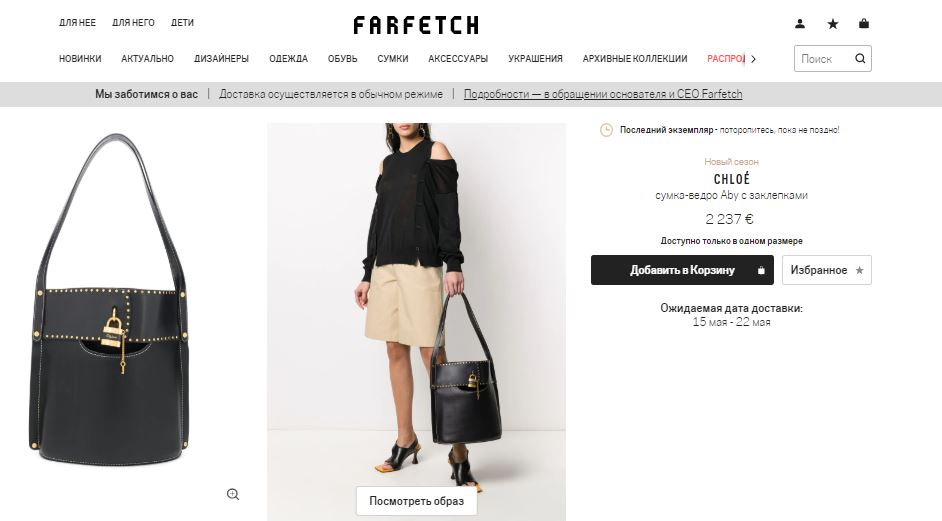Open the wishlist star icon in header
The image size is (942, 521).
833,23
